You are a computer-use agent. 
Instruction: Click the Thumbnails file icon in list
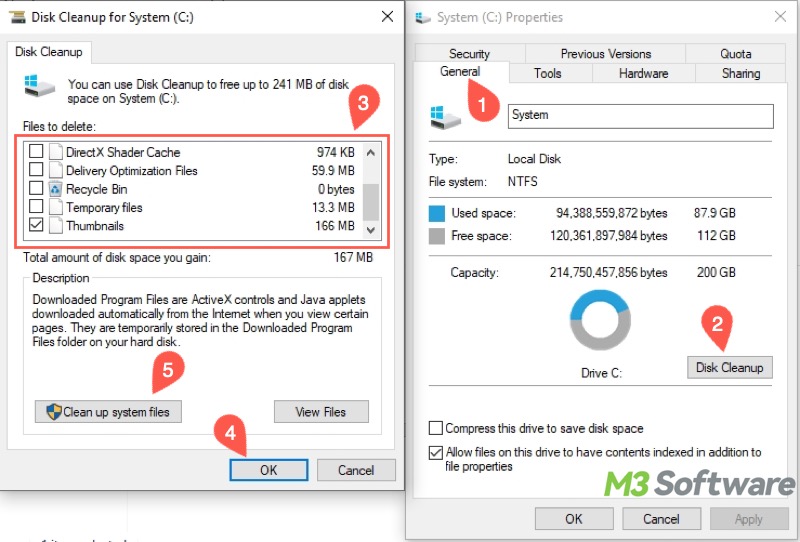tap(56, 226)
